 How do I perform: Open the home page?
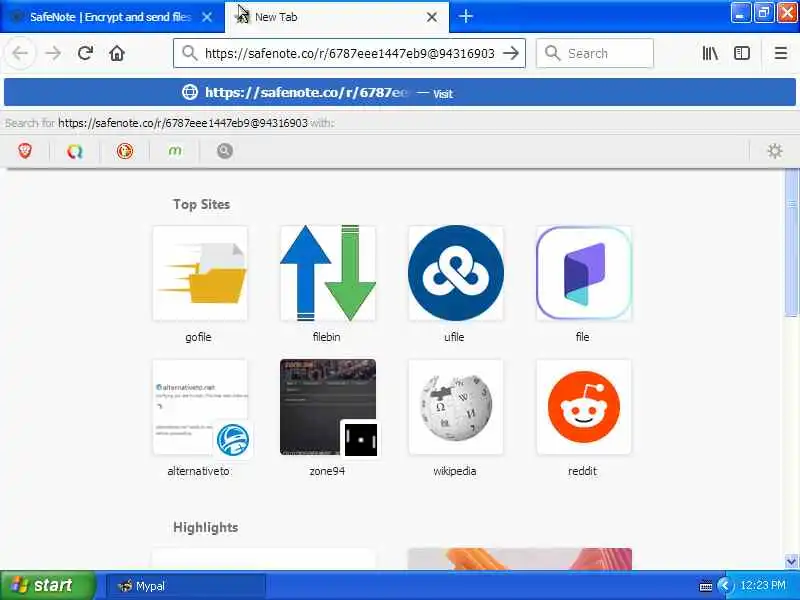(x=117, y=53)
